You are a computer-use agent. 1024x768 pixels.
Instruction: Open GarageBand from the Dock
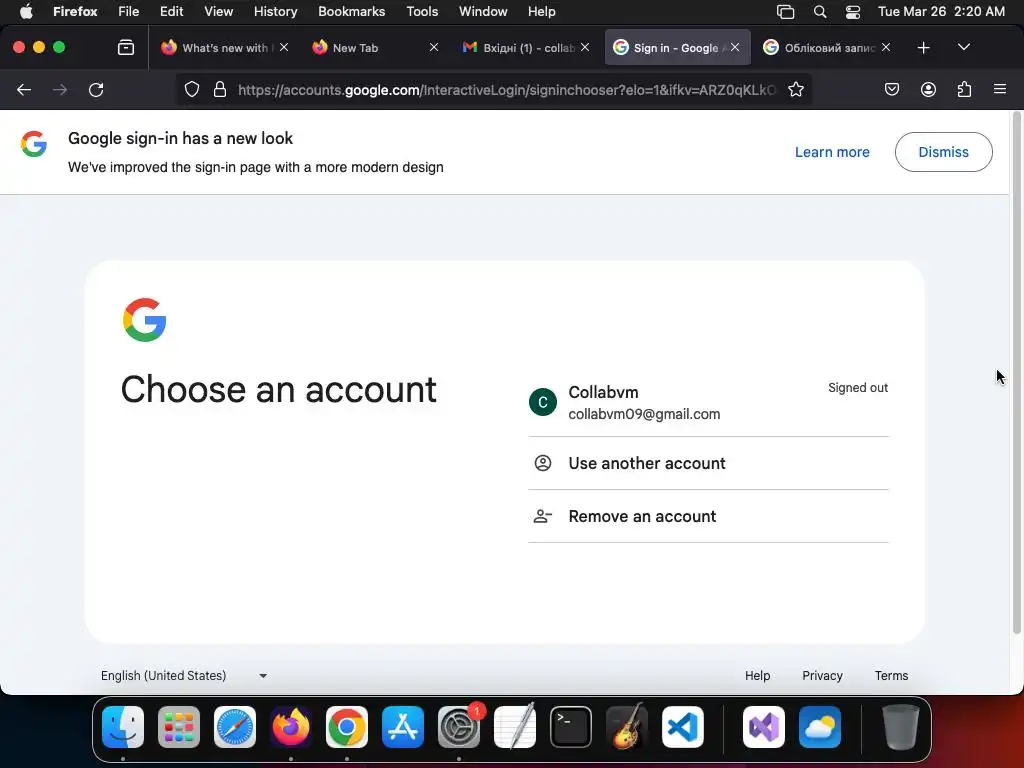click(627, 727)
